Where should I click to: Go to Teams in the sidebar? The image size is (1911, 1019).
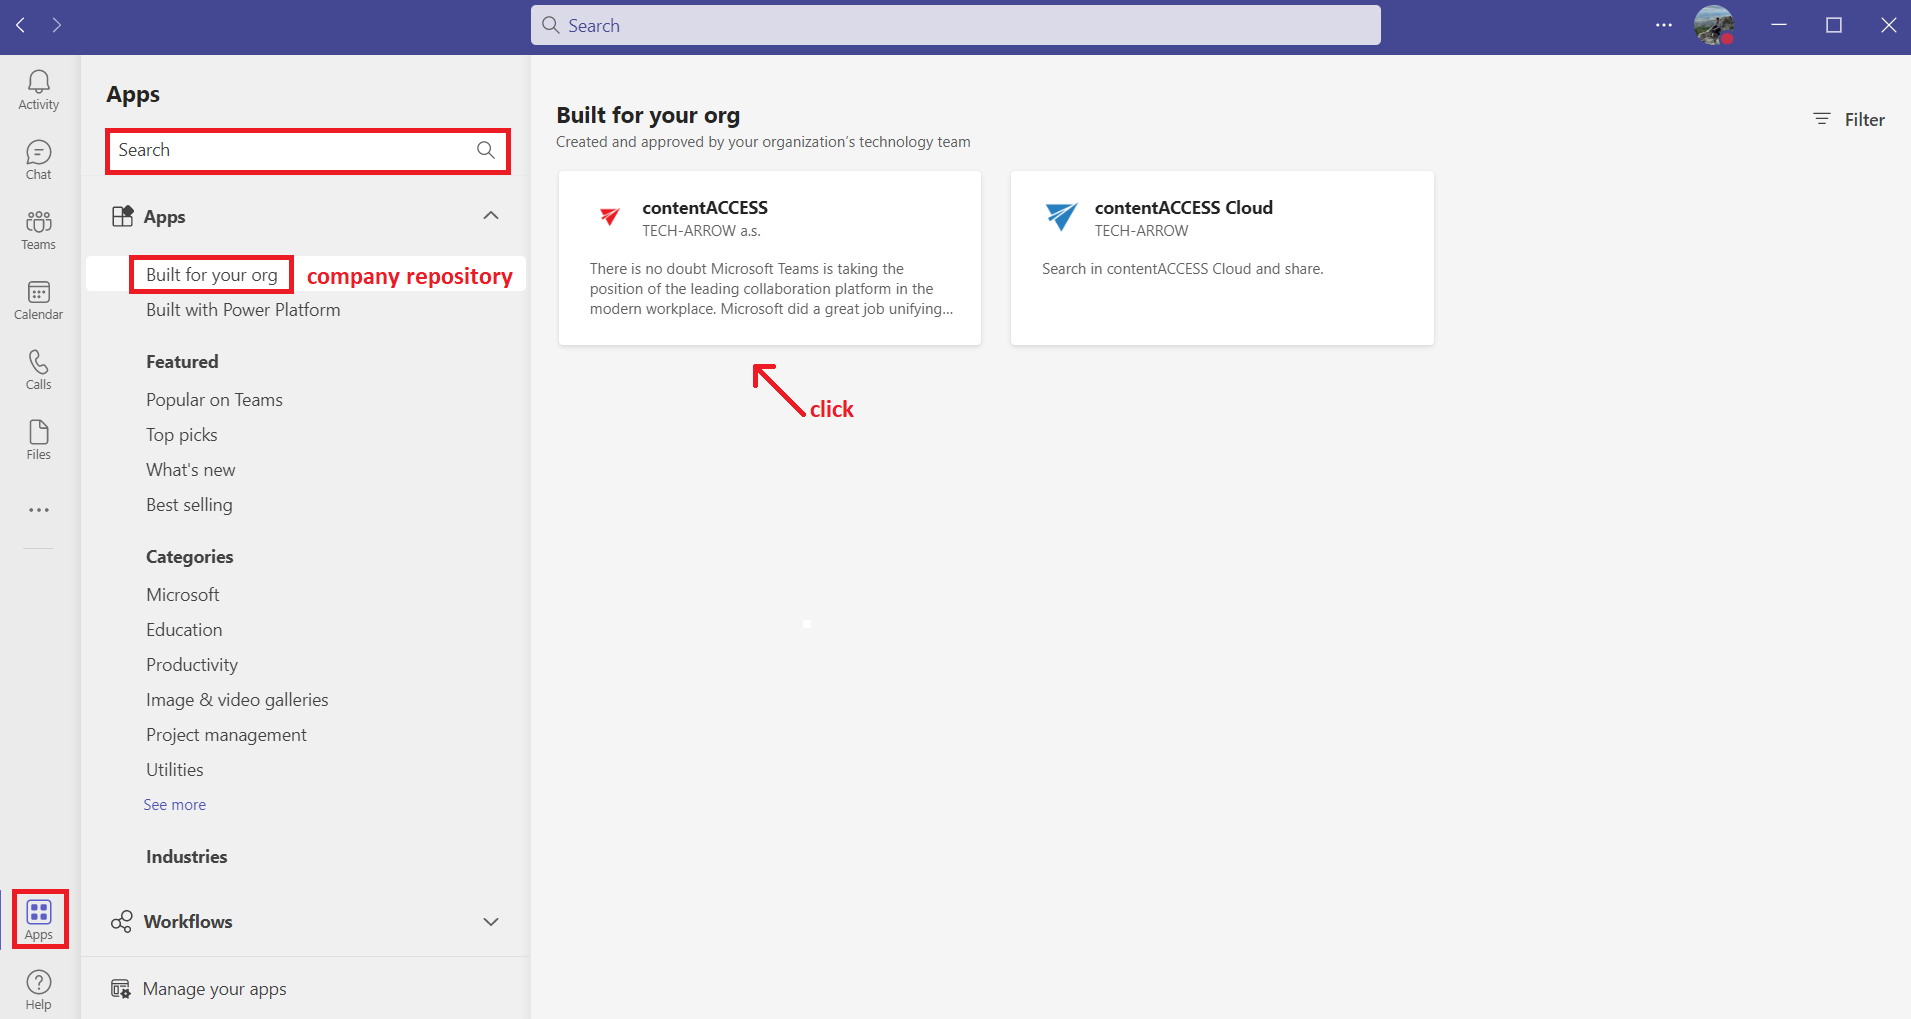pos(39,230)
